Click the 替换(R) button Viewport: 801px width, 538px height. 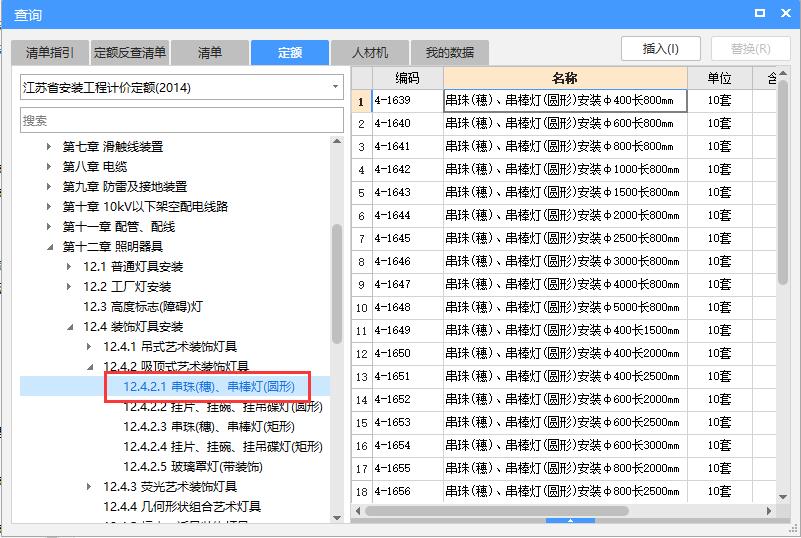[750, 49]
